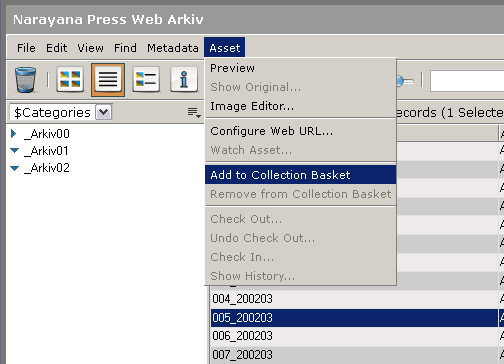
Task: Open the Edit menu
Action: 56,48
